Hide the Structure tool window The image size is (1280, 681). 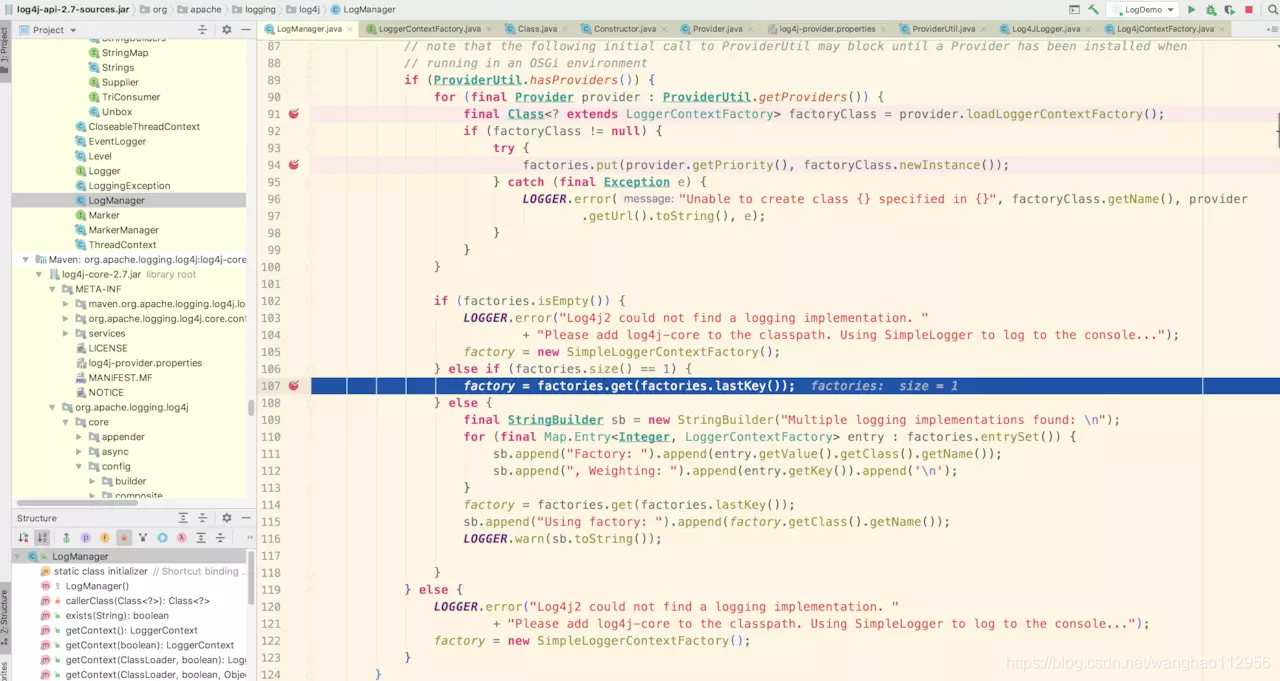(245, 518)
